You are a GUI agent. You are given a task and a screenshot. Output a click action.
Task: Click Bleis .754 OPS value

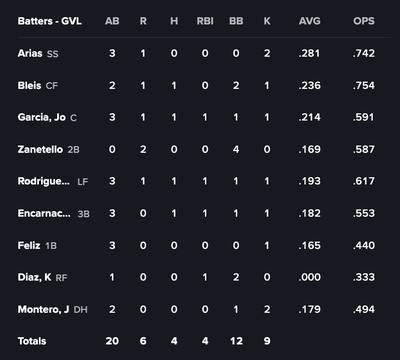[364, 85]
